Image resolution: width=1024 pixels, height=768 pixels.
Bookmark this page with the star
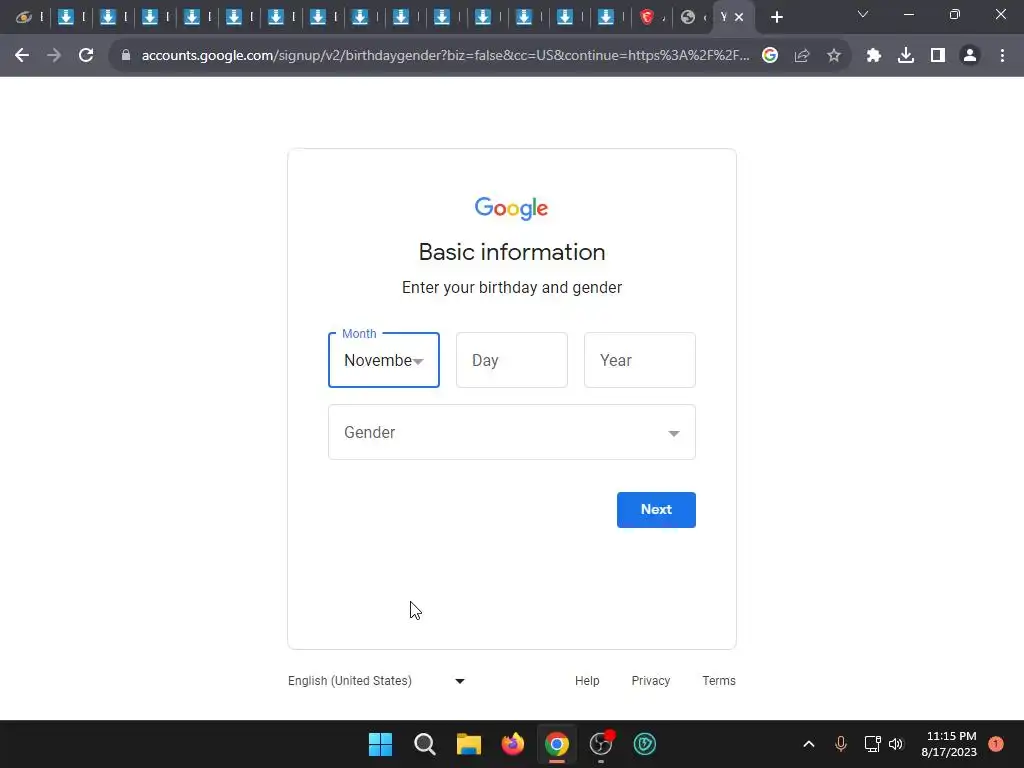click(x=834, y=56)
